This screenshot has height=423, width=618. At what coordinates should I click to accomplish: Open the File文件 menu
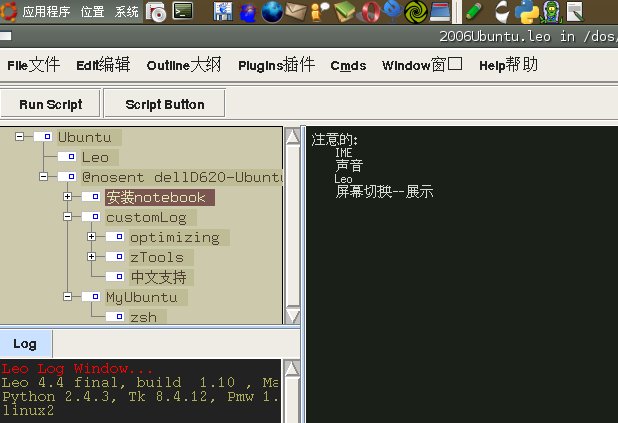click(33, 65)
